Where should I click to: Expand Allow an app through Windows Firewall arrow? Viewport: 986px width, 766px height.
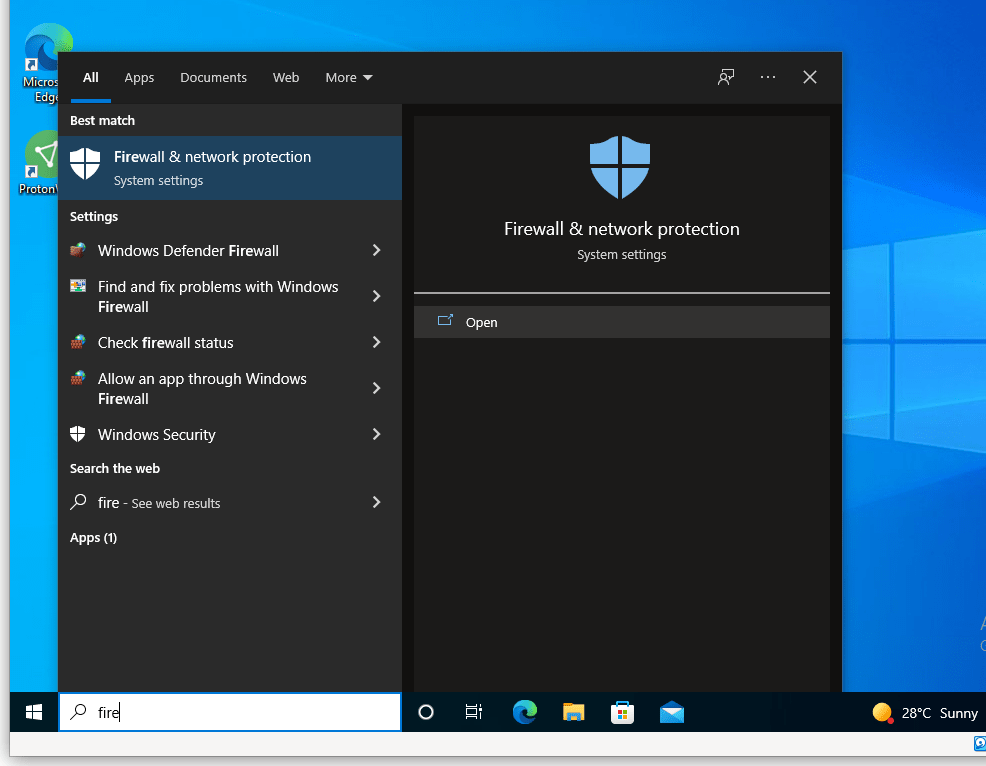click(x=376, y=388)
